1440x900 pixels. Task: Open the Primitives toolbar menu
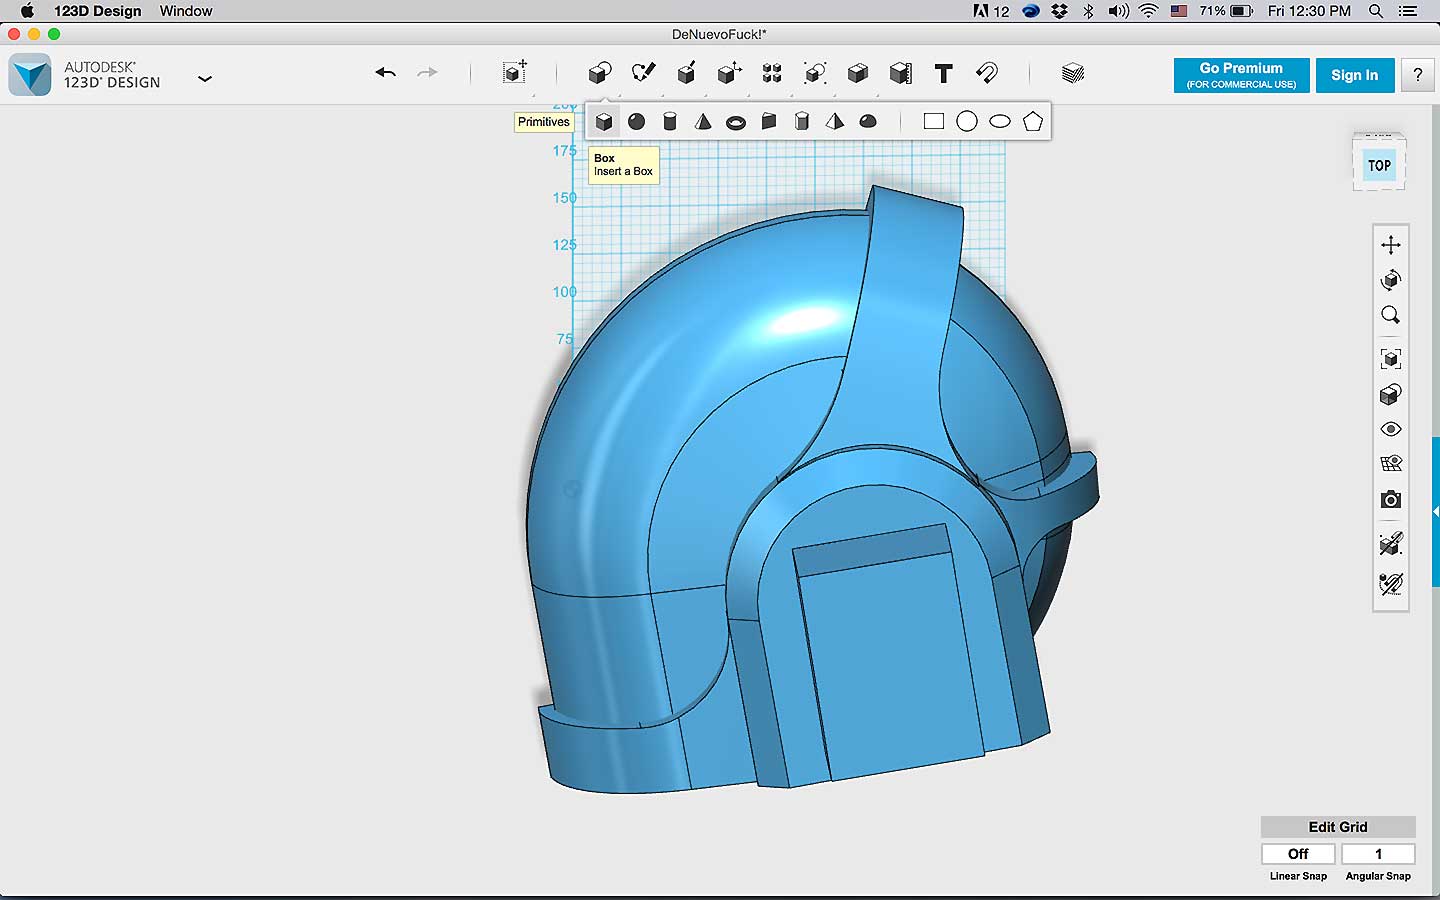pos(600,73)
